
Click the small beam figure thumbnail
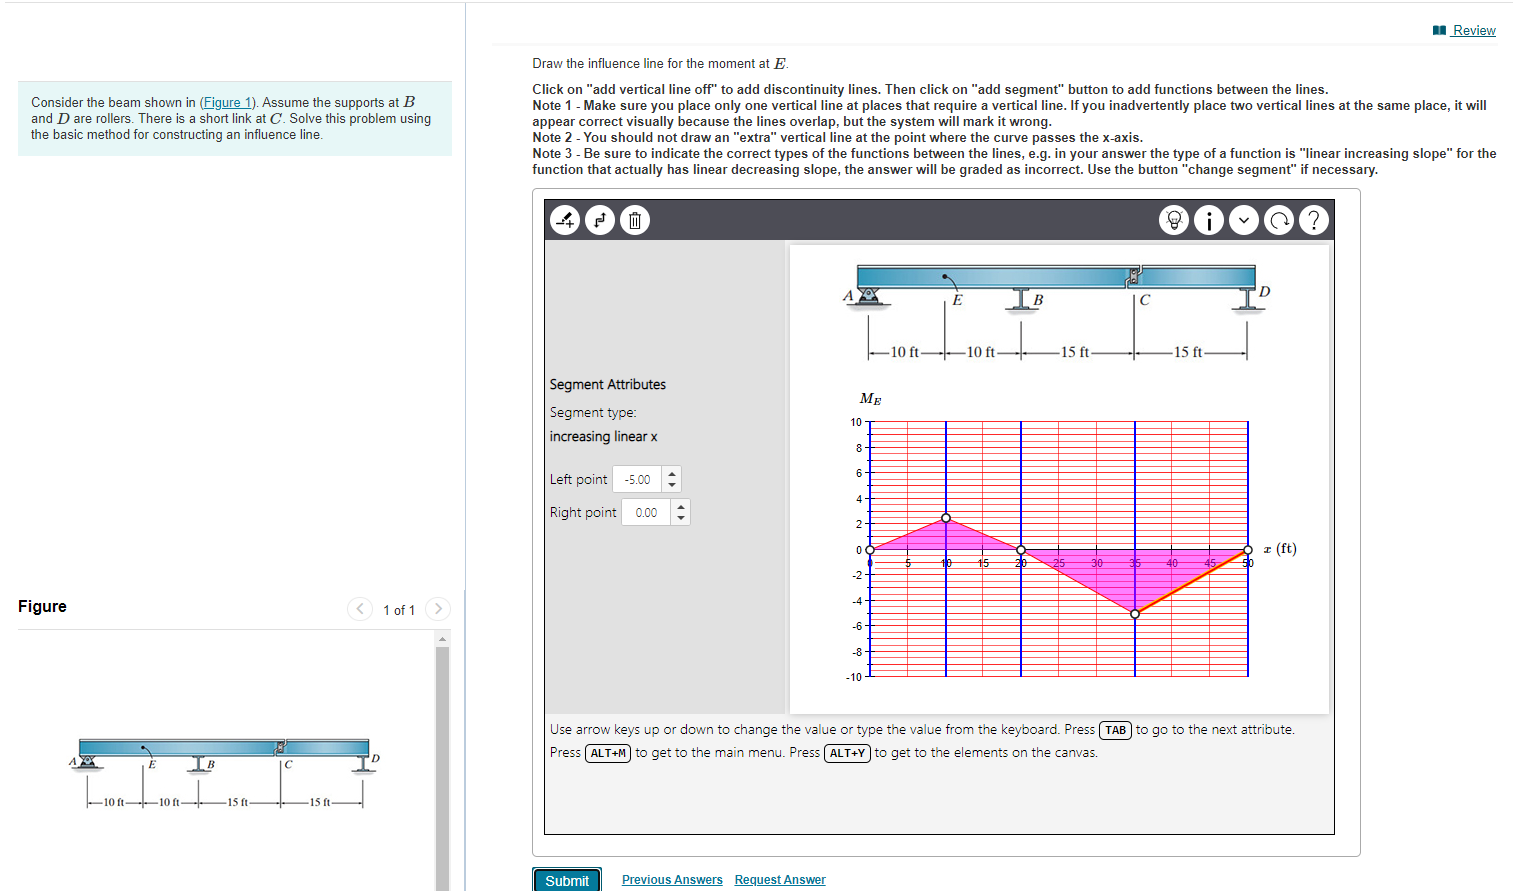[x=225, y=773]
